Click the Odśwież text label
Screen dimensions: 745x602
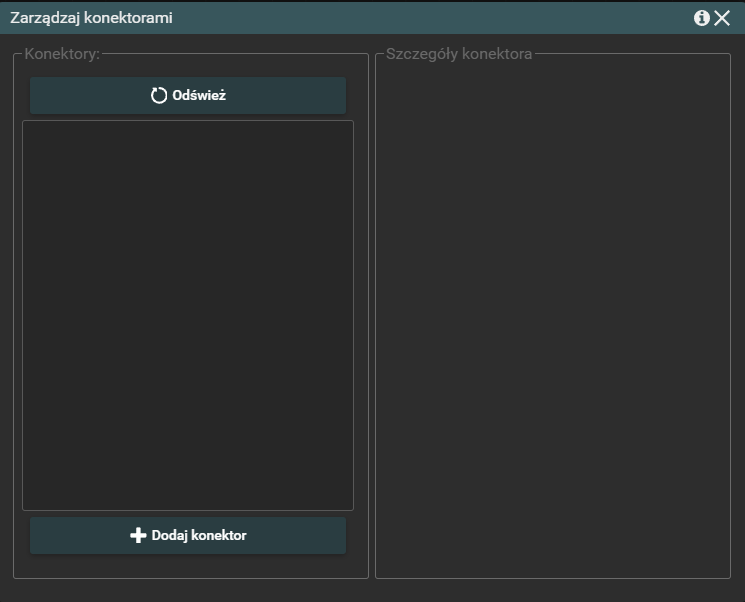pos(199,96)
